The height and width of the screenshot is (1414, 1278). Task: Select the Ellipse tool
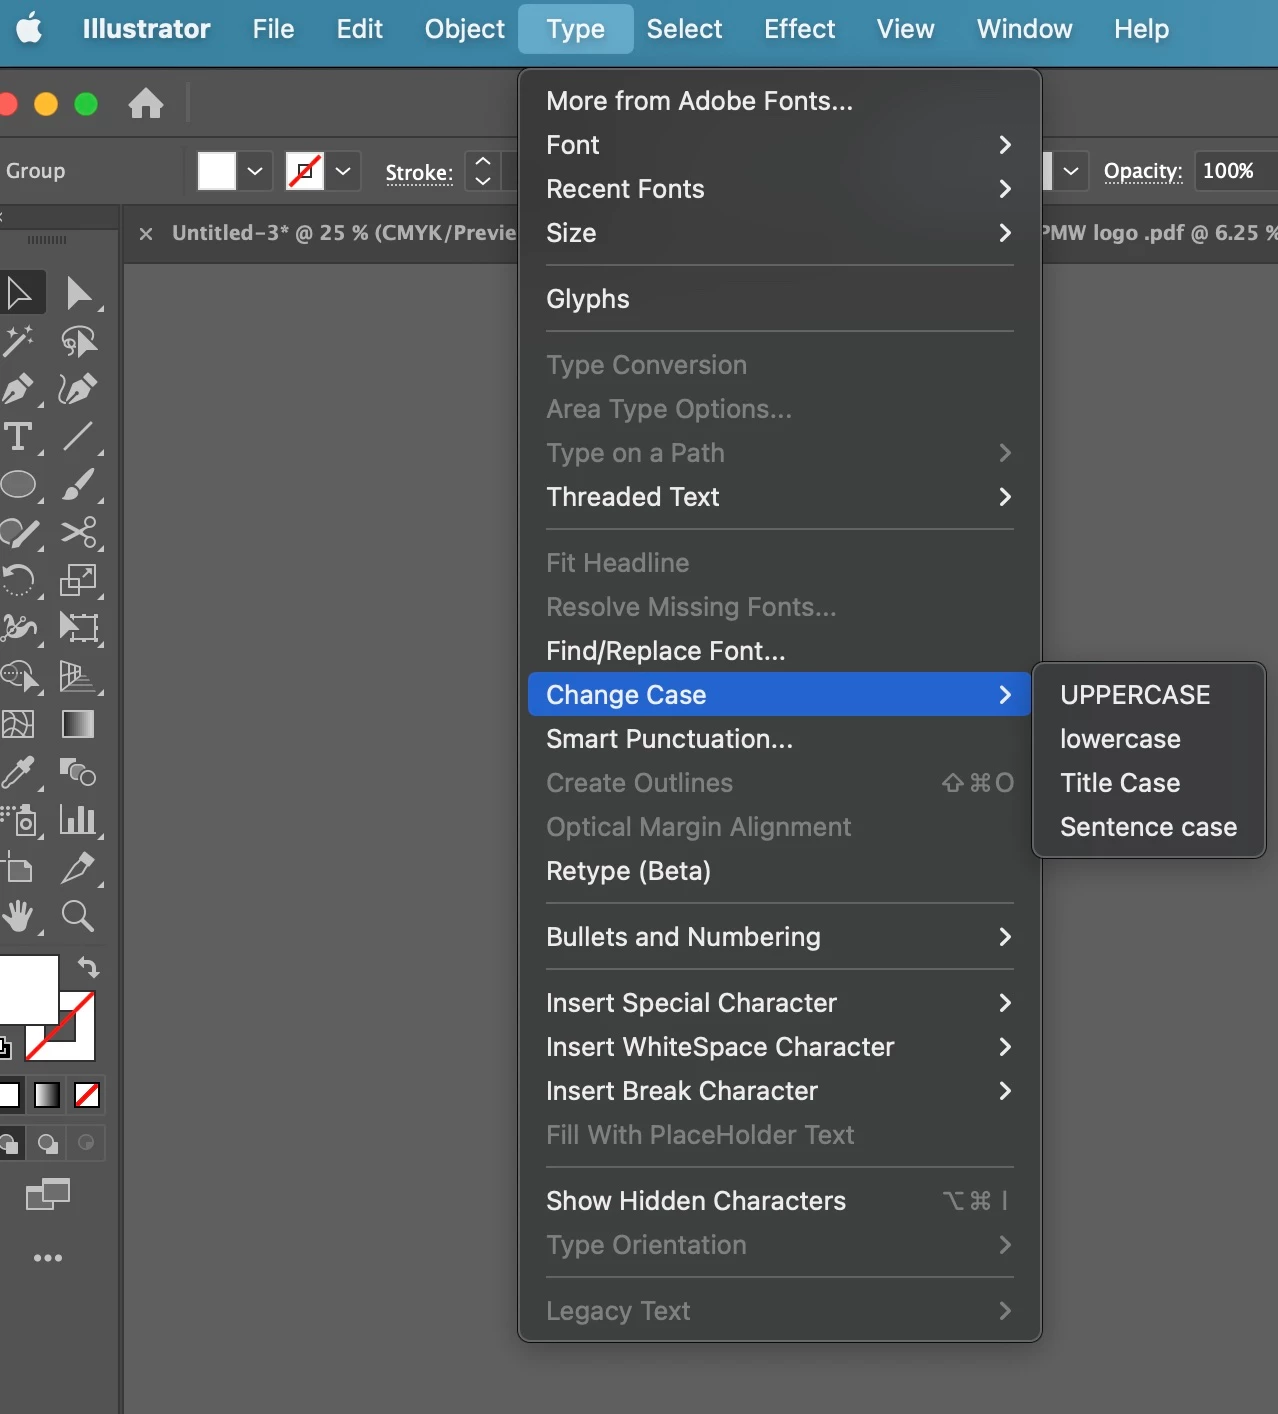20,485
